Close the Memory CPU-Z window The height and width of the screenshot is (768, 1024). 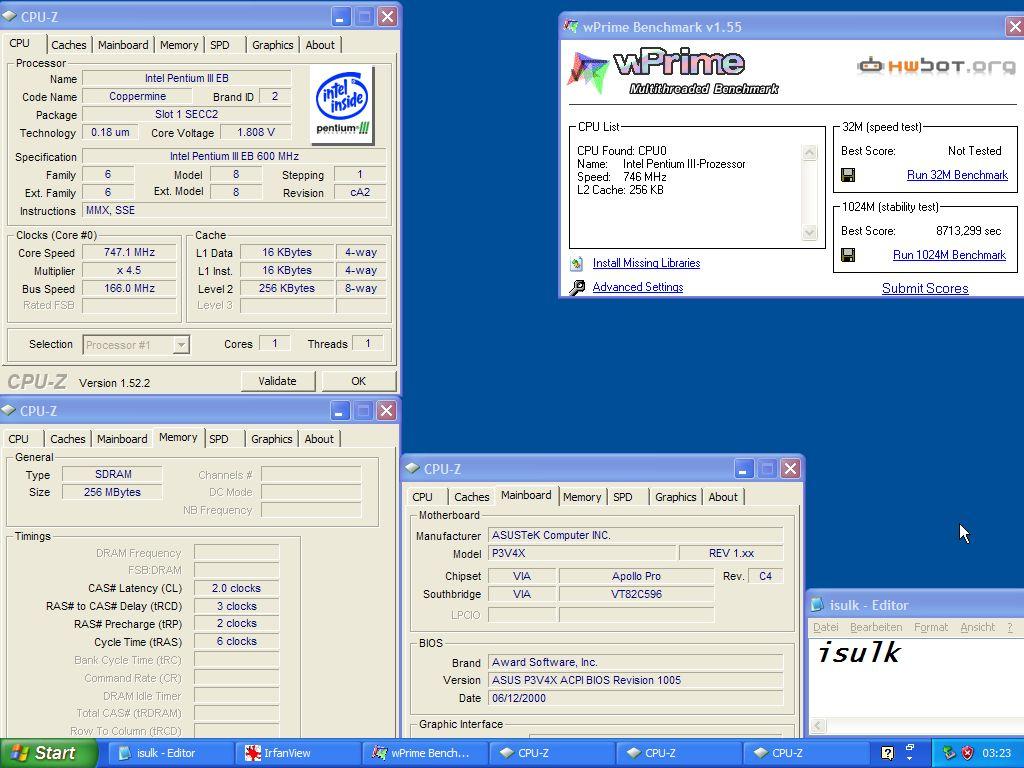(x=387, y=411)
